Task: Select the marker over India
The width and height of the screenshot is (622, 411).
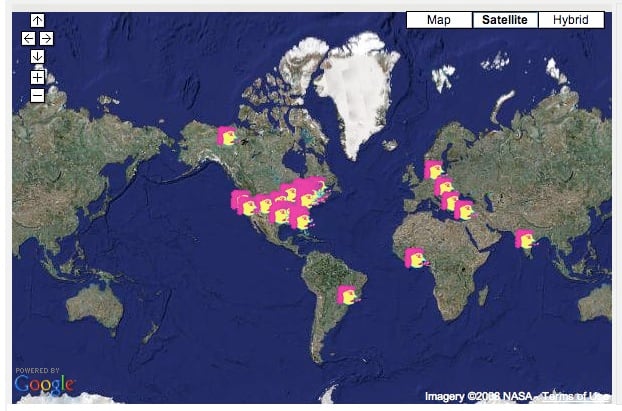Action: click(524, 239)
